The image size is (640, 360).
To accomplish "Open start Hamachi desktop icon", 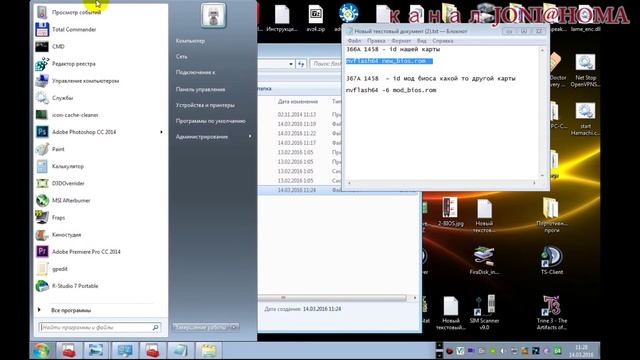I will point(585,119).
